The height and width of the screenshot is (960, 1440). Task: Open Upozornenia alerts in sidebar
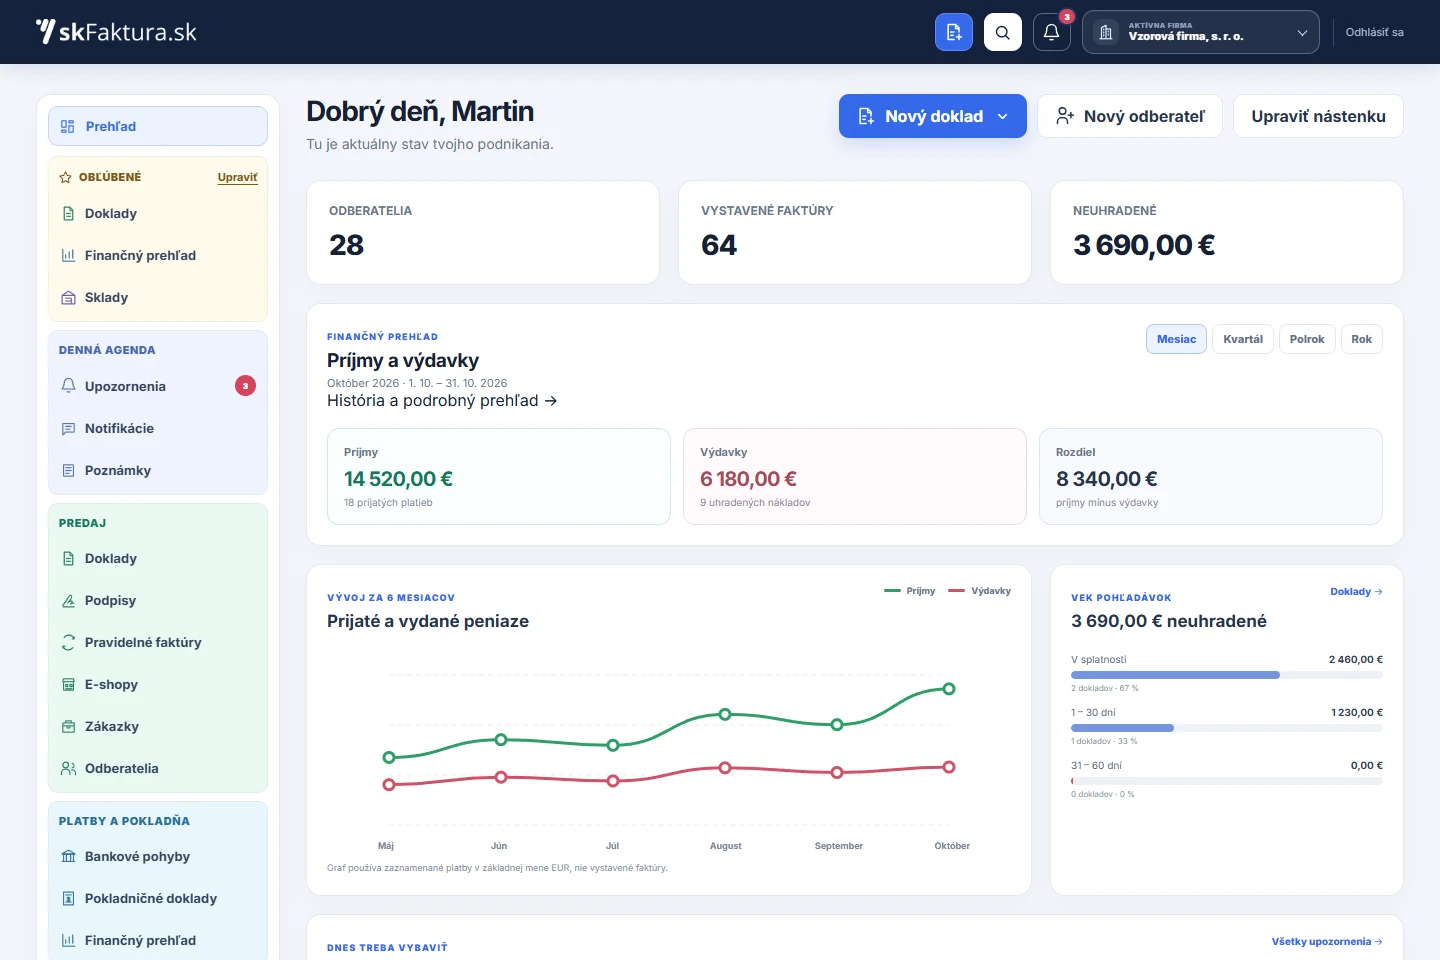point(158,386)
